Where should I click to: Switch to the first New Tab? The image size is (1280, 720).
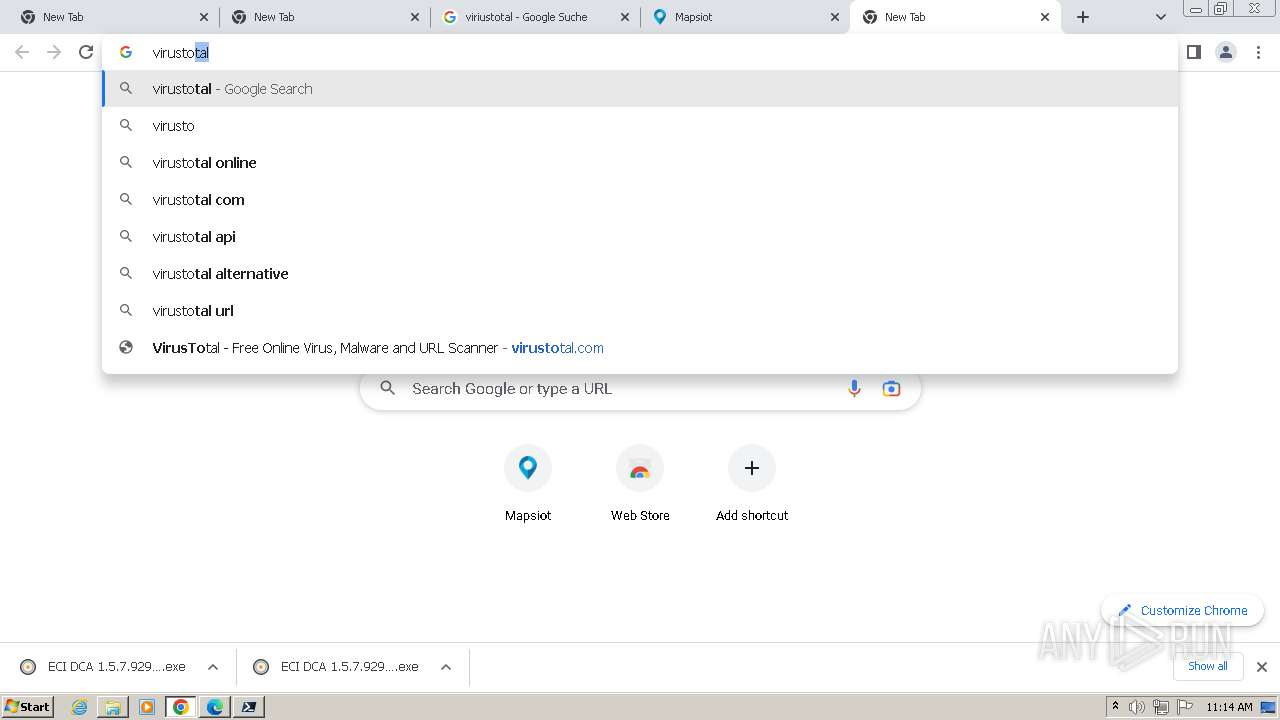(114, 17)
